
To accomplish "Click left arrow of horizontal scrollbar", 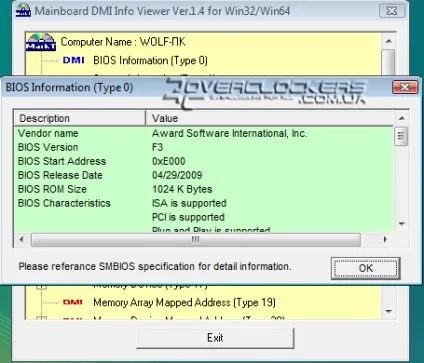I will (x=22, y=239).
